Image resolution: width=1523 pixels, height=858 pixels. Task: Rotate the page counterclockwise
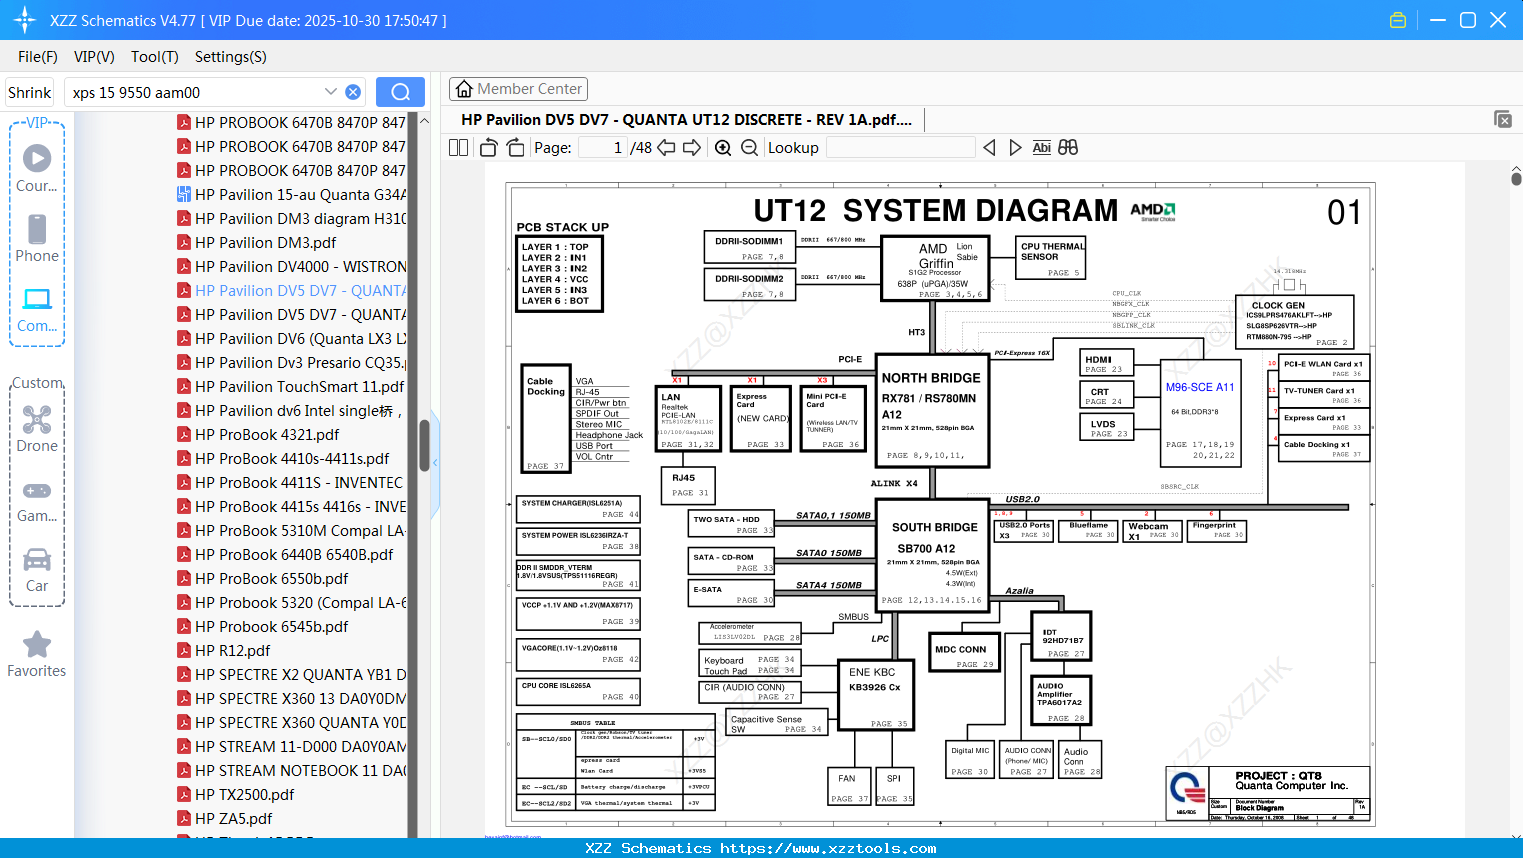pyautogui.click(x=488, y=148)
